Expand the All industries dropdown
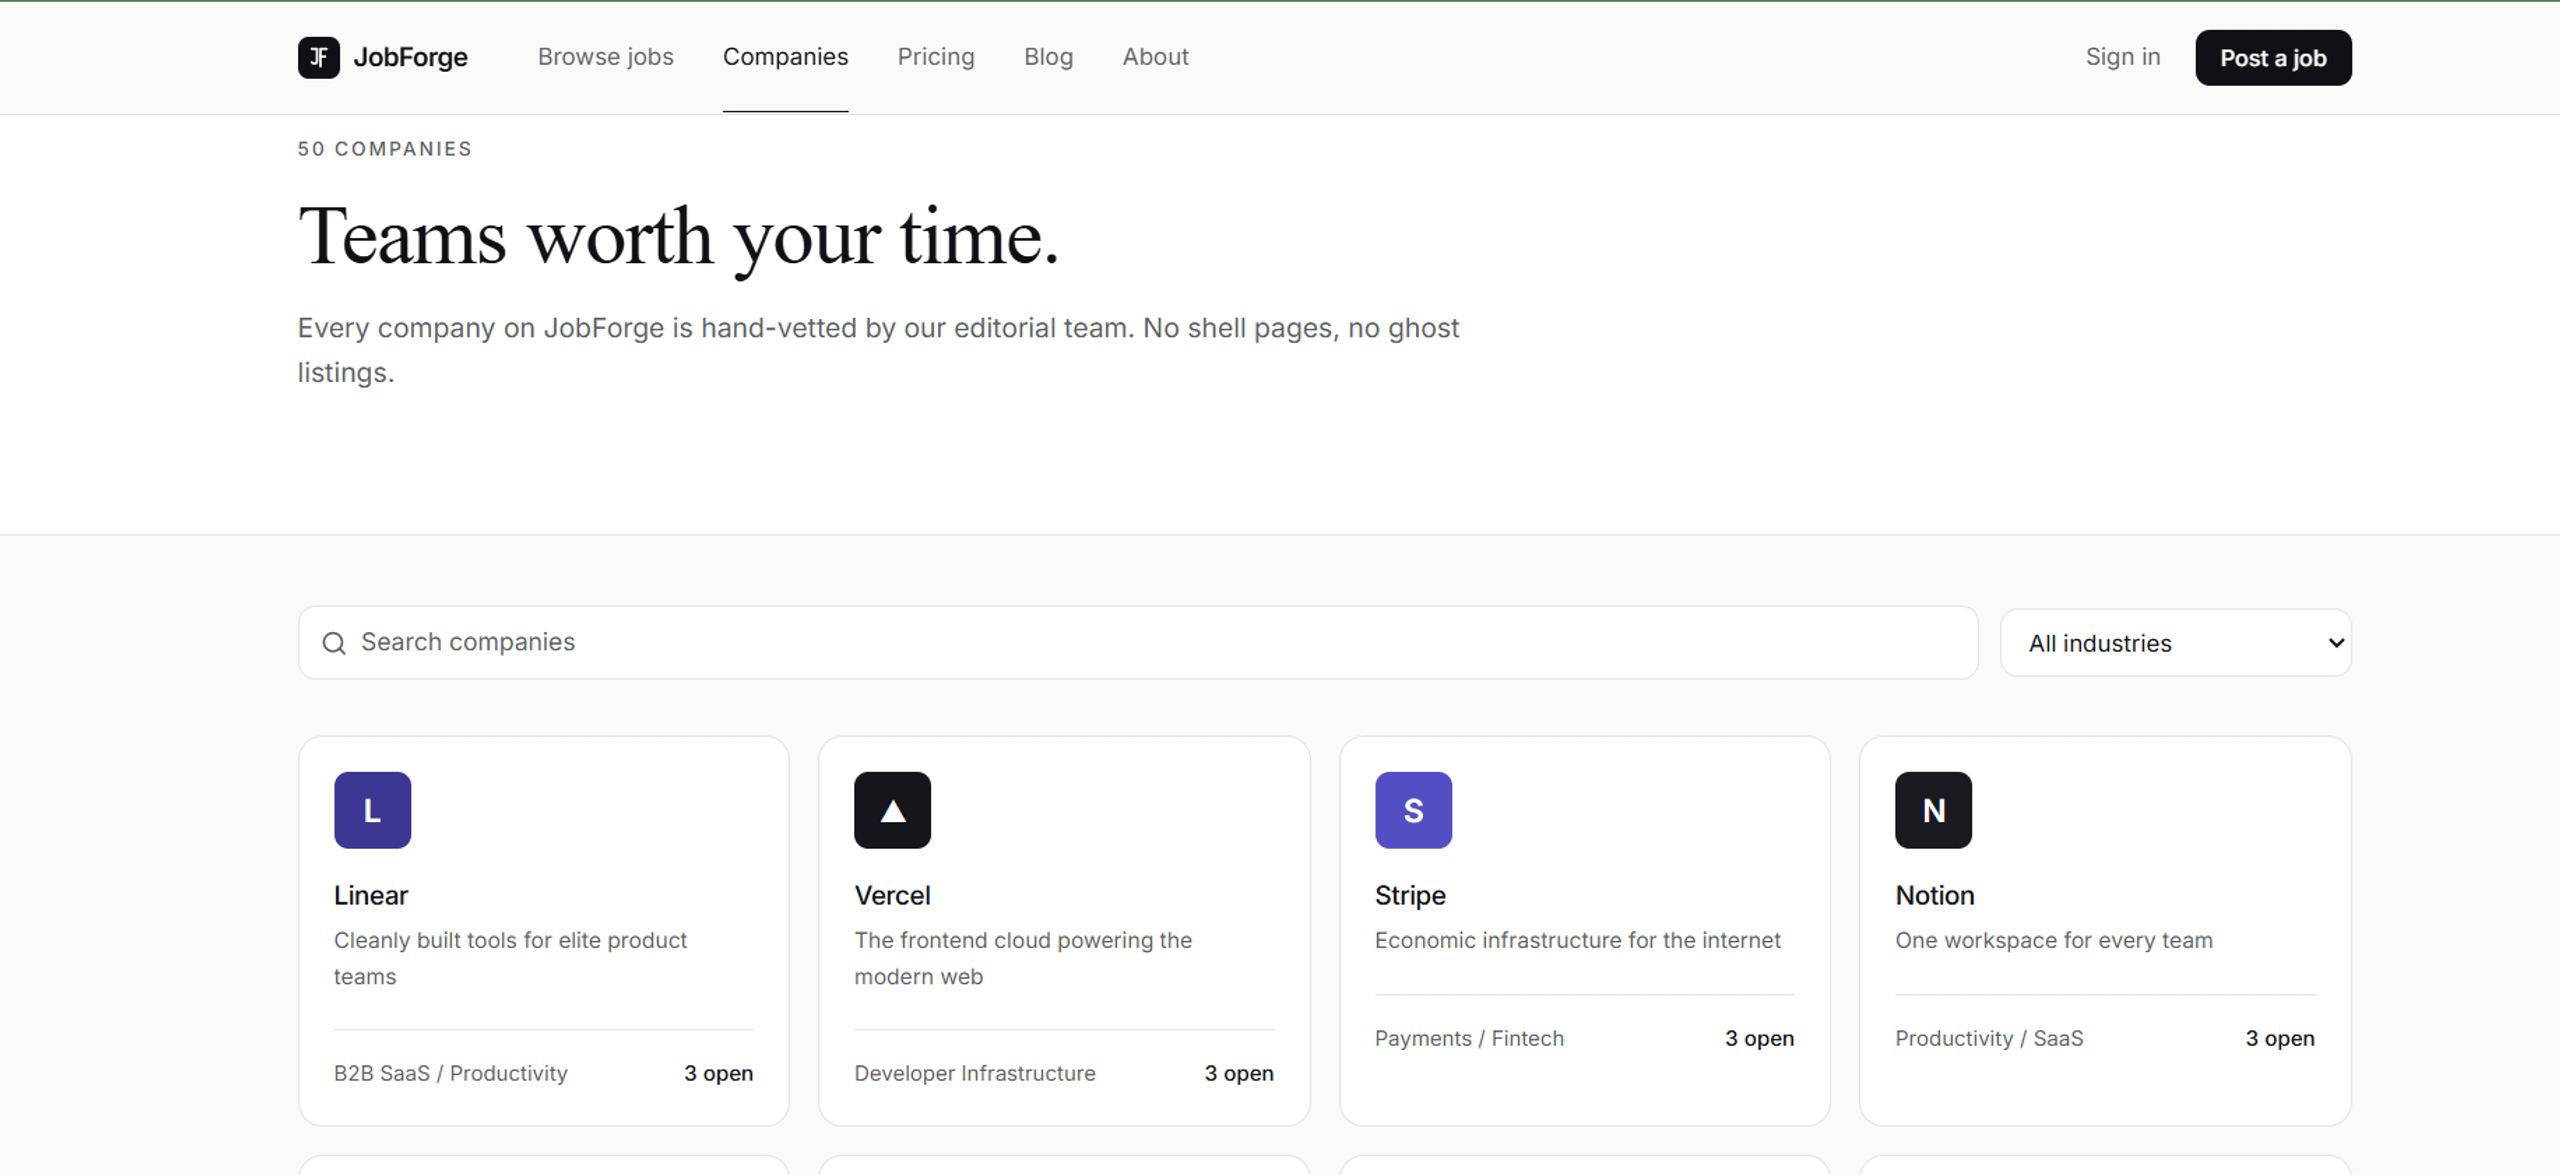The width and height of the screenshot is (2560, 1175). (2175, 643)
